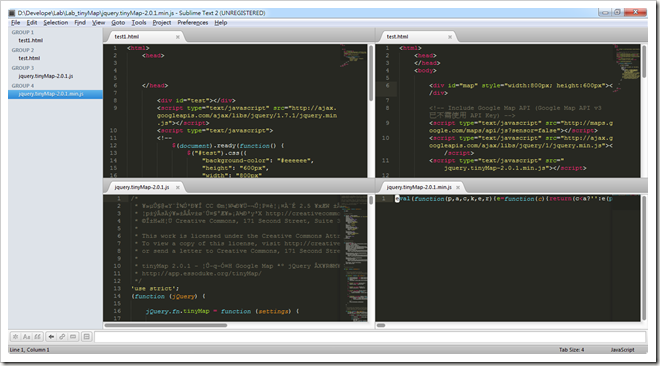
Task: Click GROUP 2 heading in sidebar
Action: [23, 50]
